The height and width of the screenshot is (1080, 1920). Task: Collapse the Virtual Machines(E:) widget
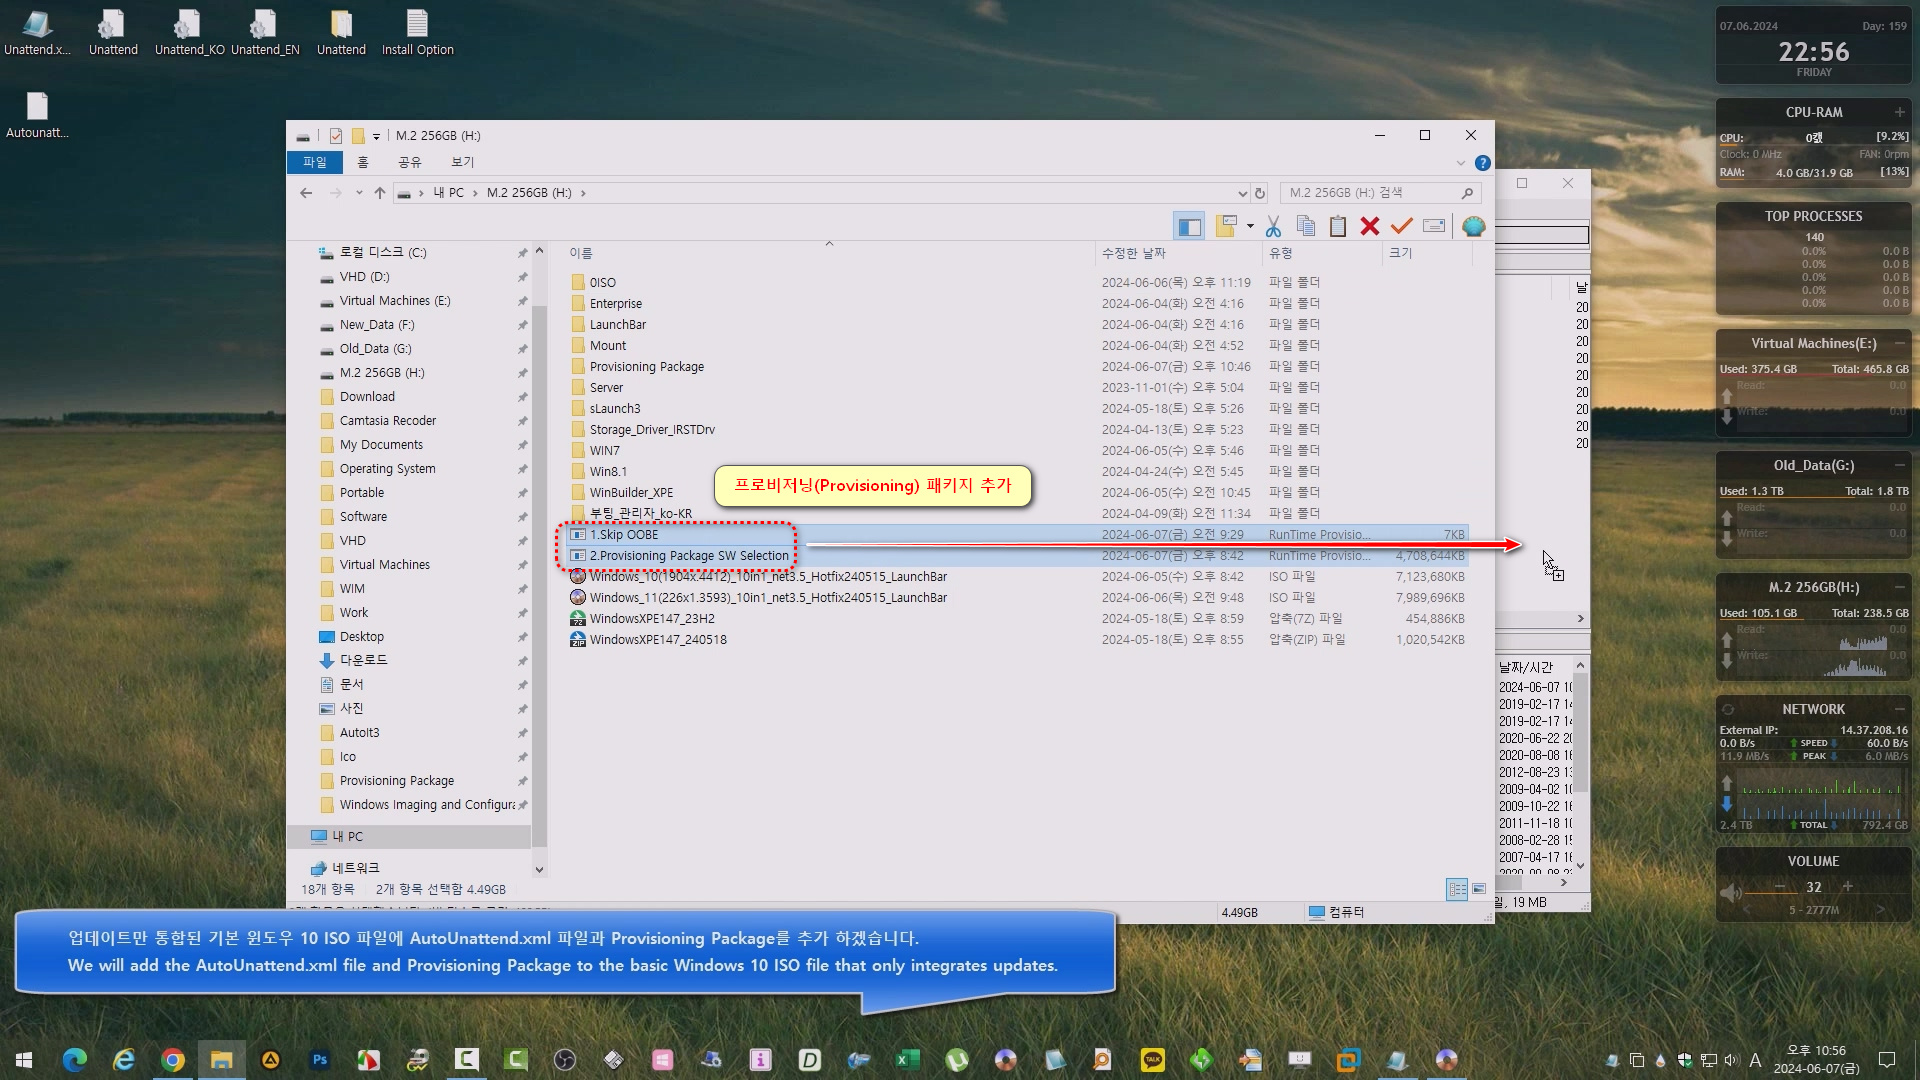click(x=1899, y=343)
